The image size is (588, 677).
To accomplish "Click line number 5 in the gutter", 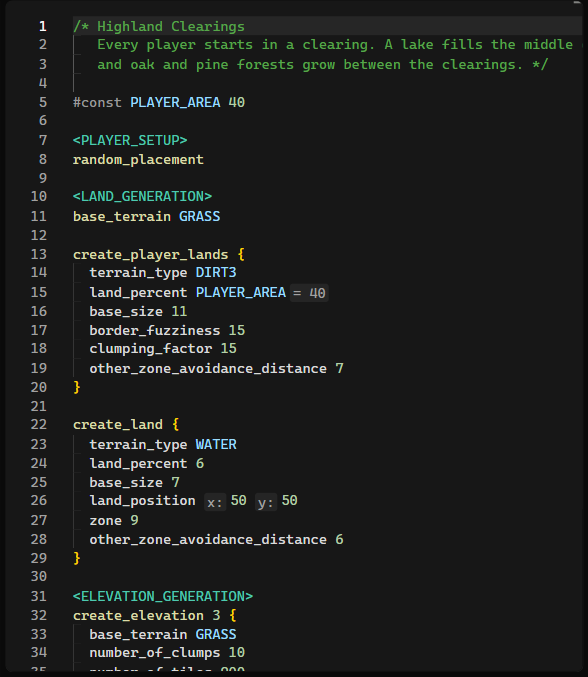I will [43, 102].
